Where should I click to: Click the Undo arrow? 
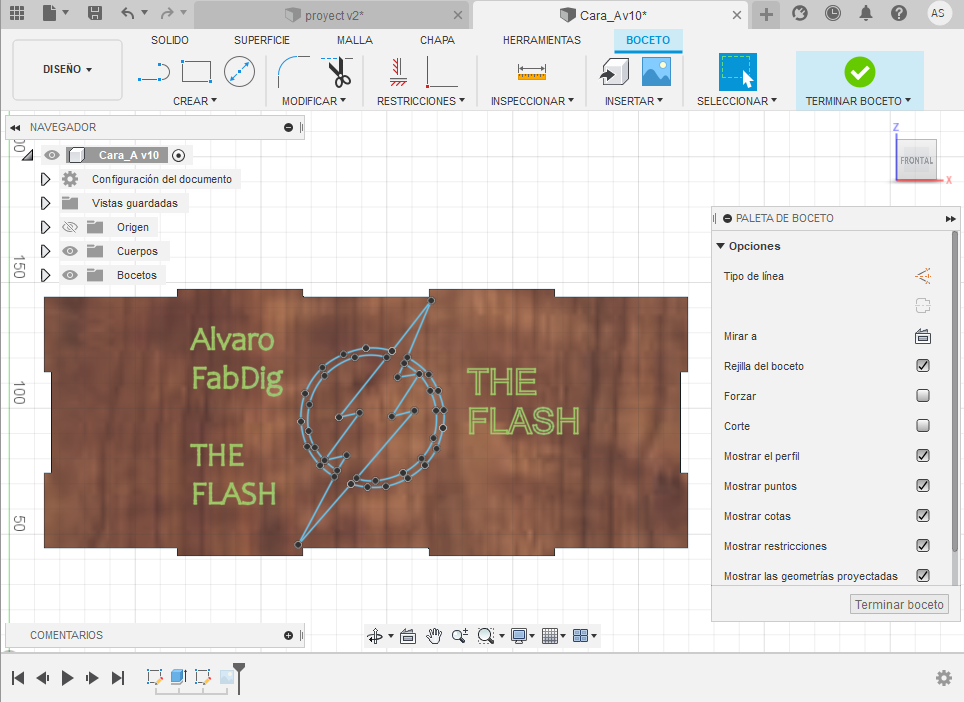point(127,13)
